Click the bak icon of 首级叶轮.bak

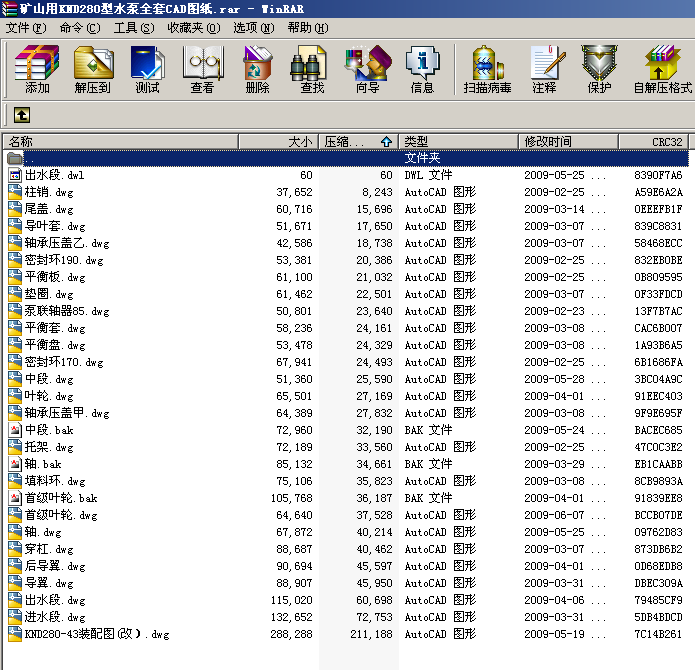[x=15, y=498]
